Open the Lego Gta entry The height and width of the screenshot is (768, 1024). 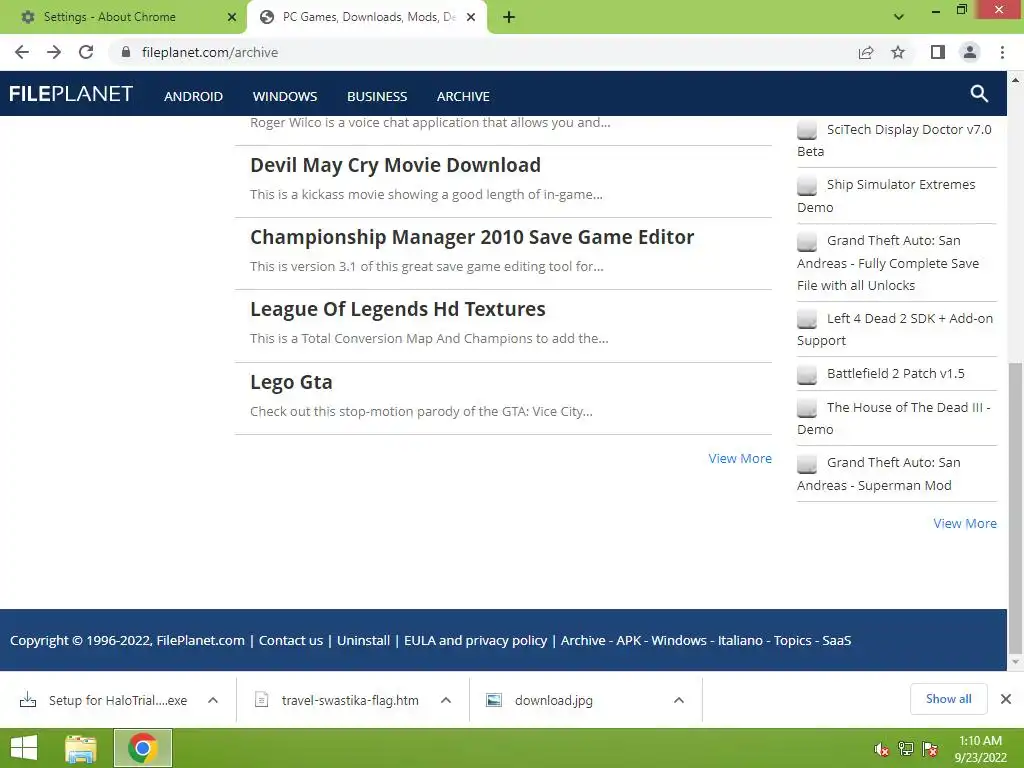(x=291, y=382)
